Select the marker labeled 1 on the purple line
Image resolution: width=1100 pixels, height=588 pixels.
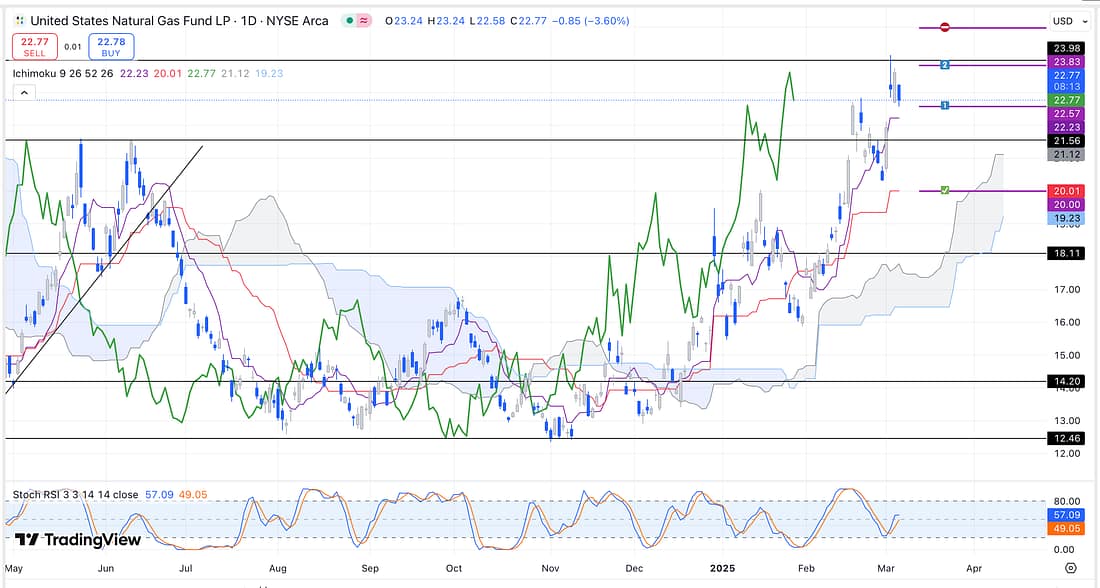coord(944,106)
